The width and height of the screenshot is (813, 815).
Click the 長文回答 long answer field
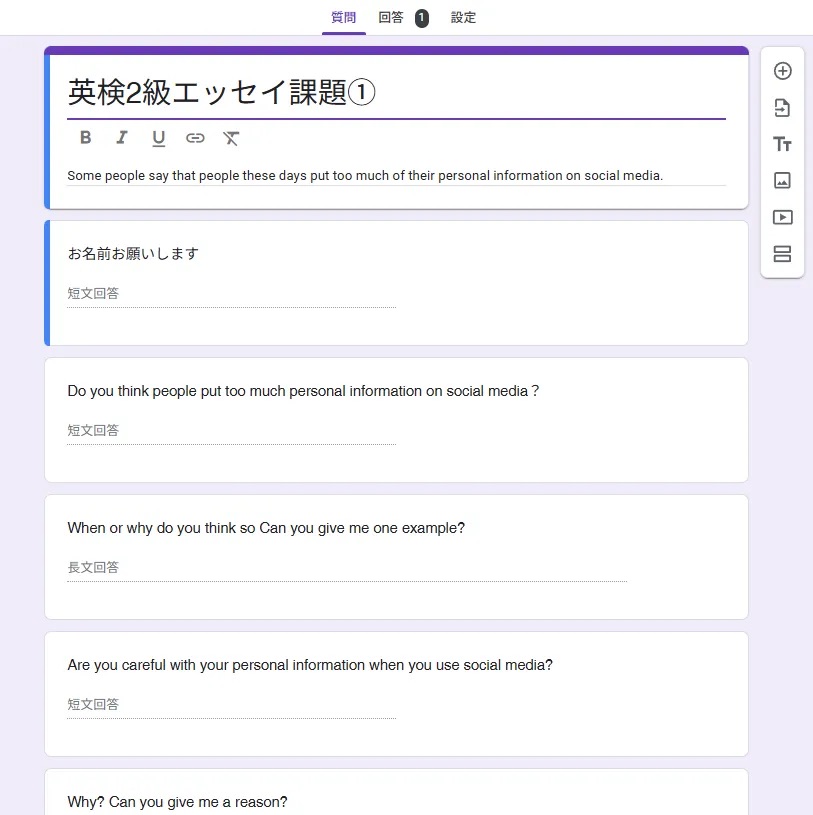[x=347, y=568]
